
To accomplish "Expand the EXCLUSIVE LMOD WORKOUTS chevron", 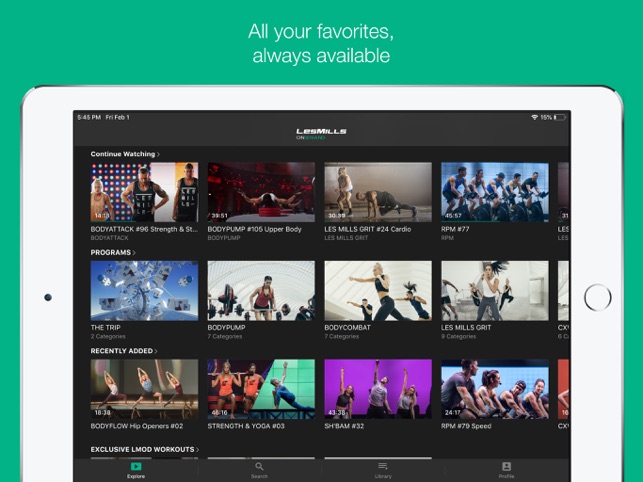I will (x=198, y=450).
